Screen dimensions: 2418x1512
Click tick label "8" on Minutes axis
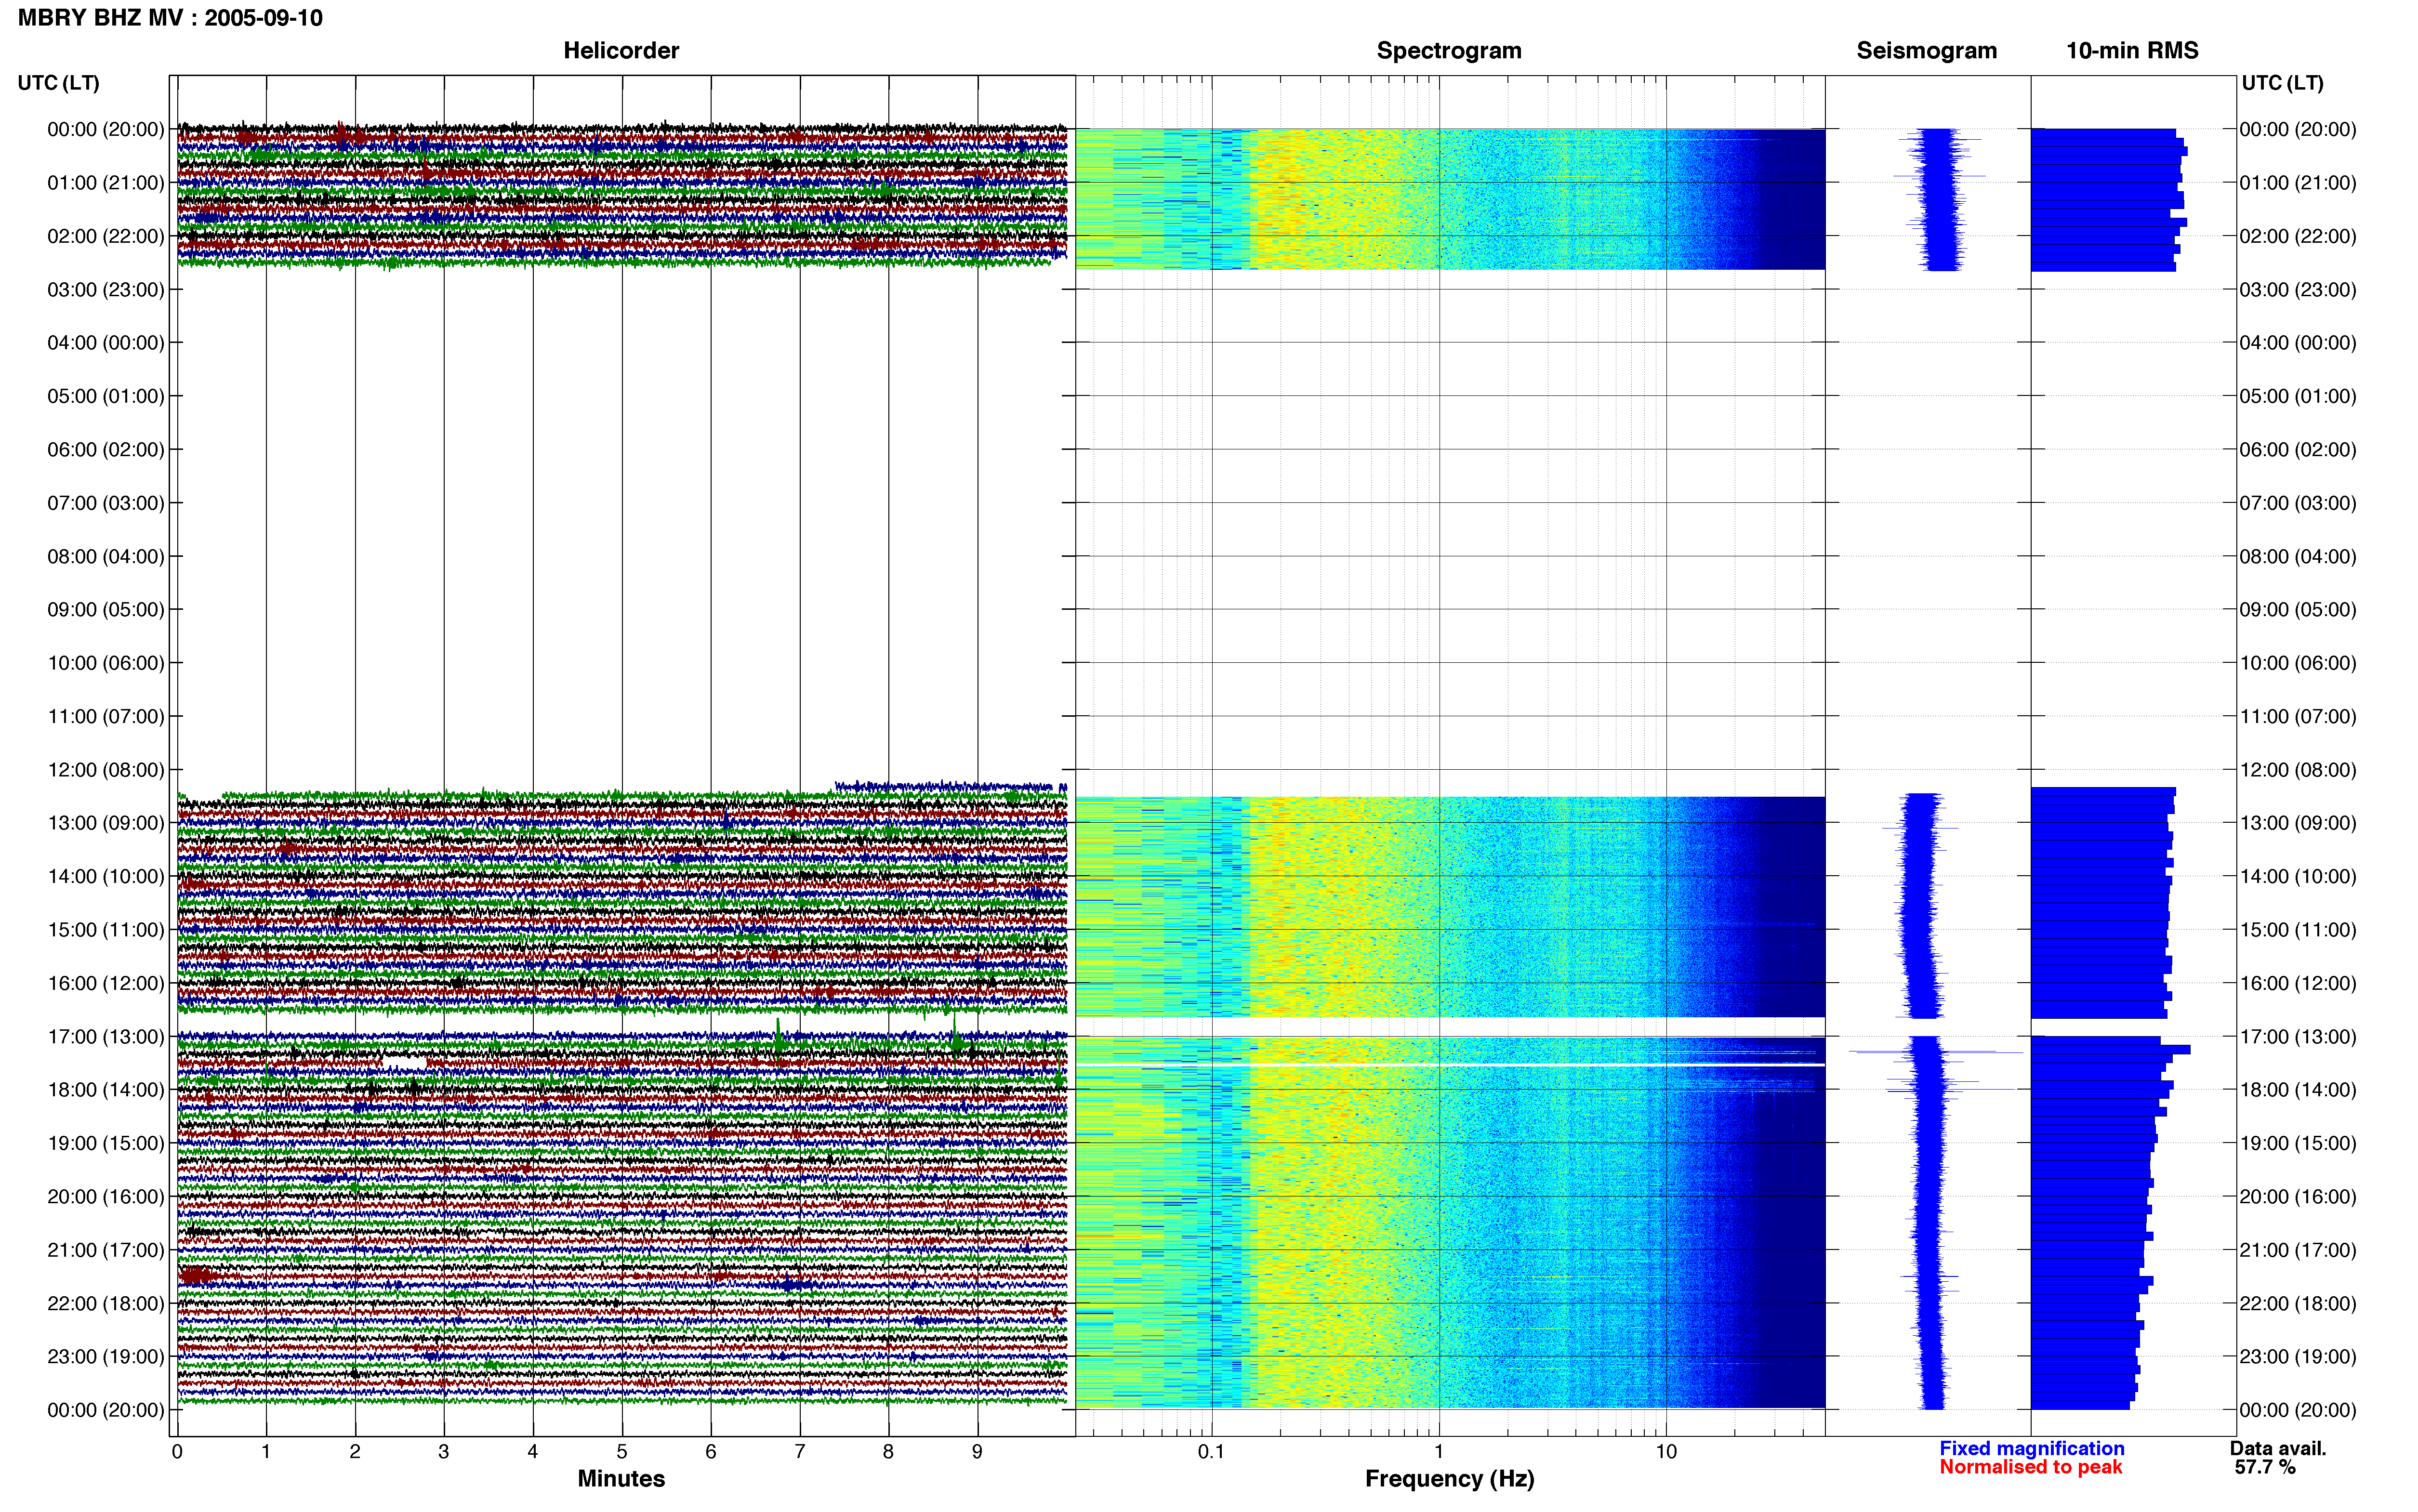(x=889, y=1452)
